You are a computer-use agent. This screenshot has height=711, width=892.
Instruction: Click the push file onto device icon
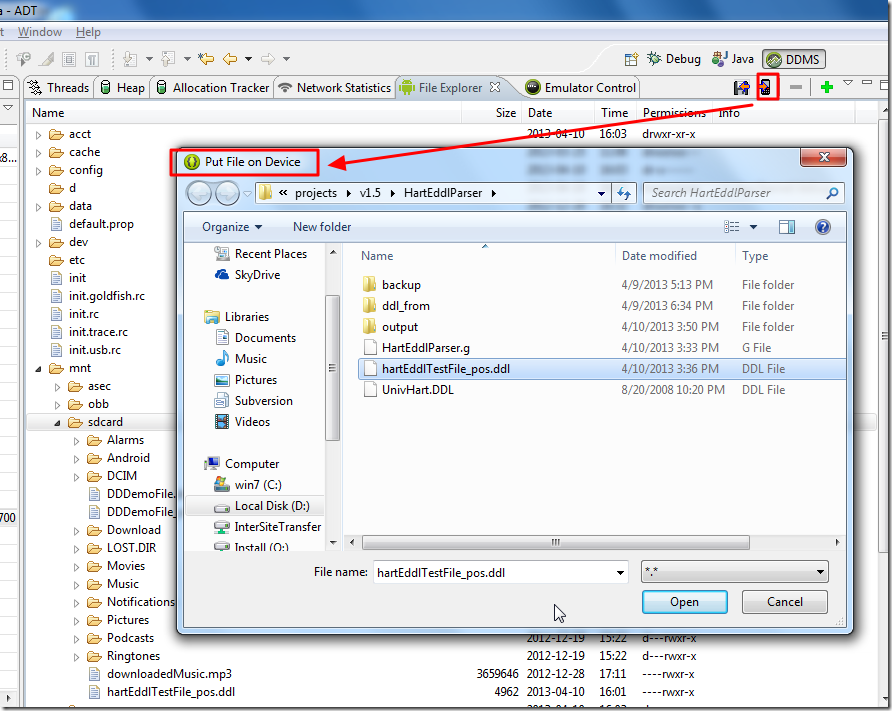766,88
